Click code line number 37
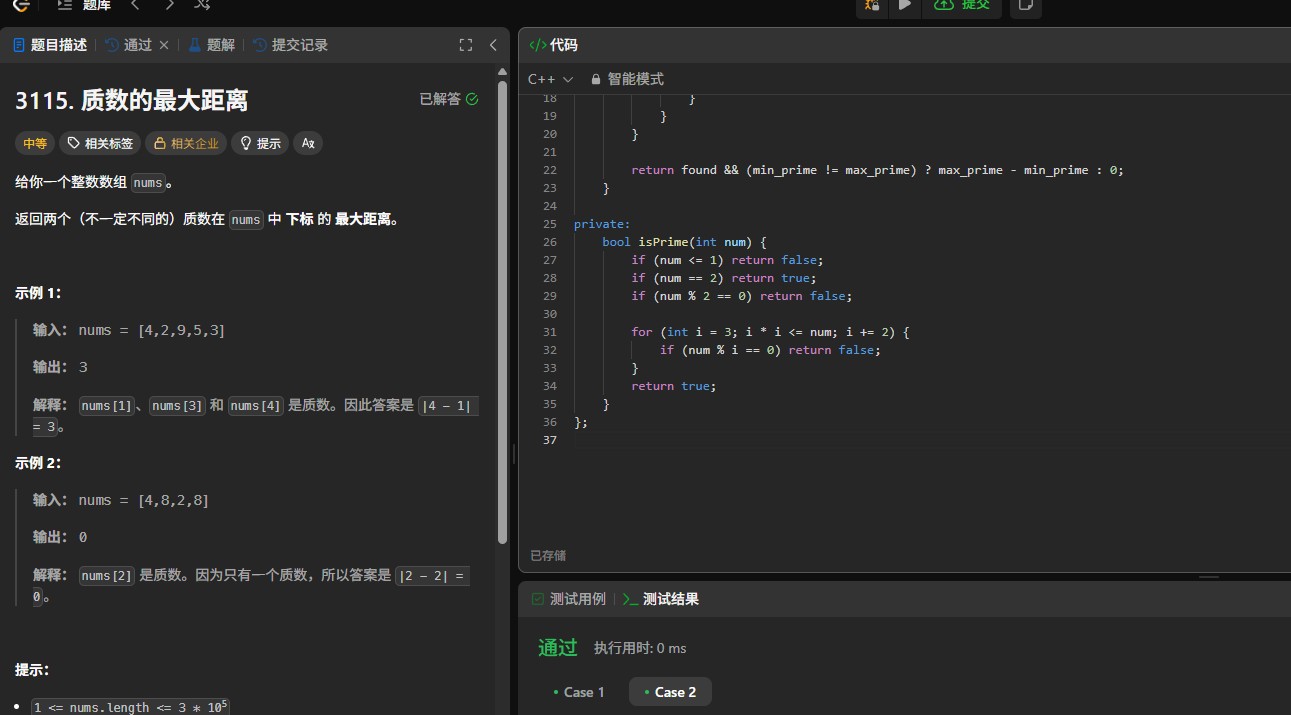1291x715 pixels. (548, 440)
